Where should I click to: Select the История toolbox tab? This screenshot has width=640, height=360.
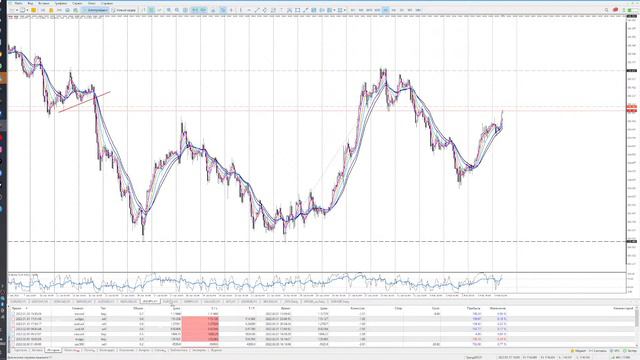[x=53, y=350]
